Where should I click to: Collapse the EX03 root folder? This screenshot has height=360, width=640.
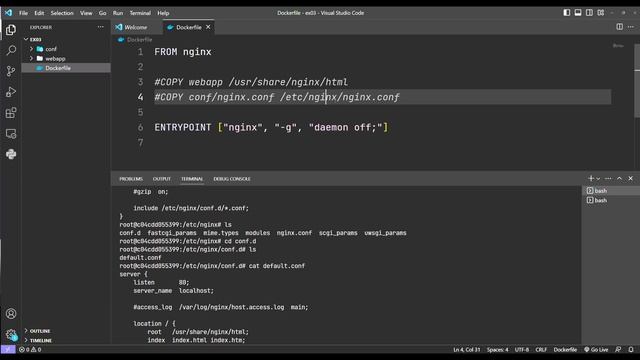point(65,39)
